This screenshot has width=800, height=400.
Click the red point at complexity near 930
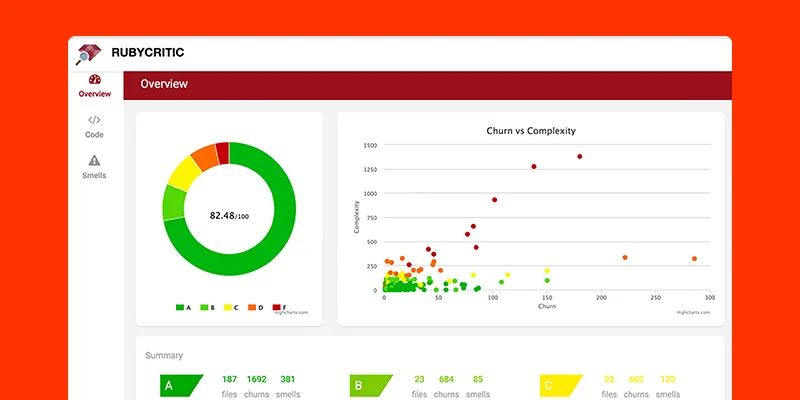click(x=494, y=199)
